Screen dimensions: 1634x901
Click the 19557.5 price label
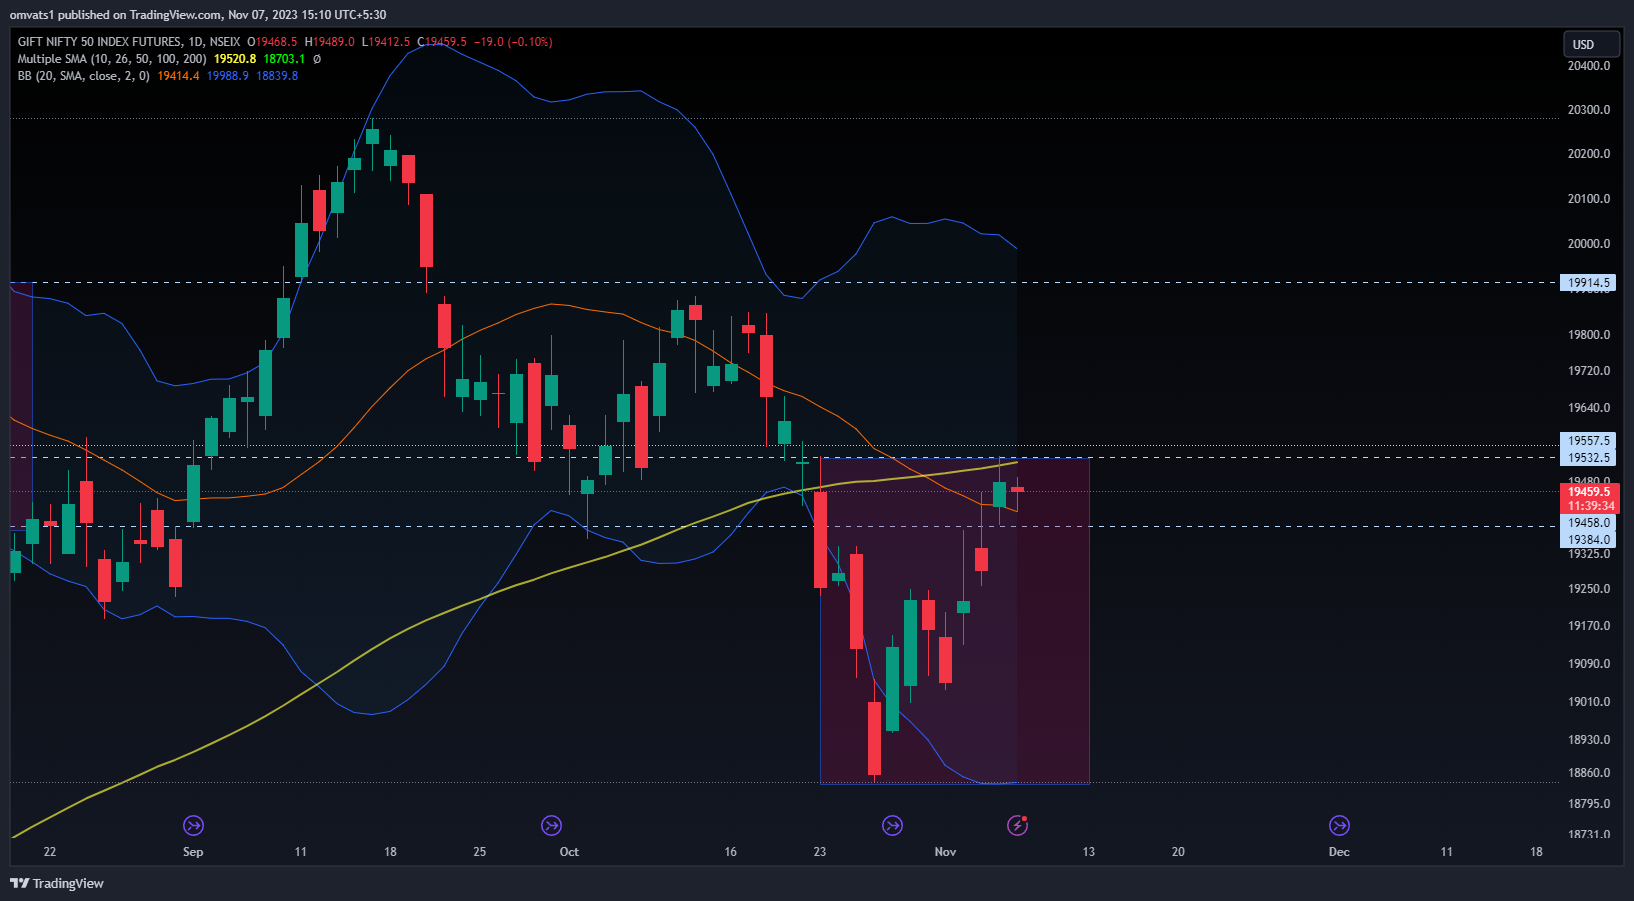click(x=1588, y=441)
